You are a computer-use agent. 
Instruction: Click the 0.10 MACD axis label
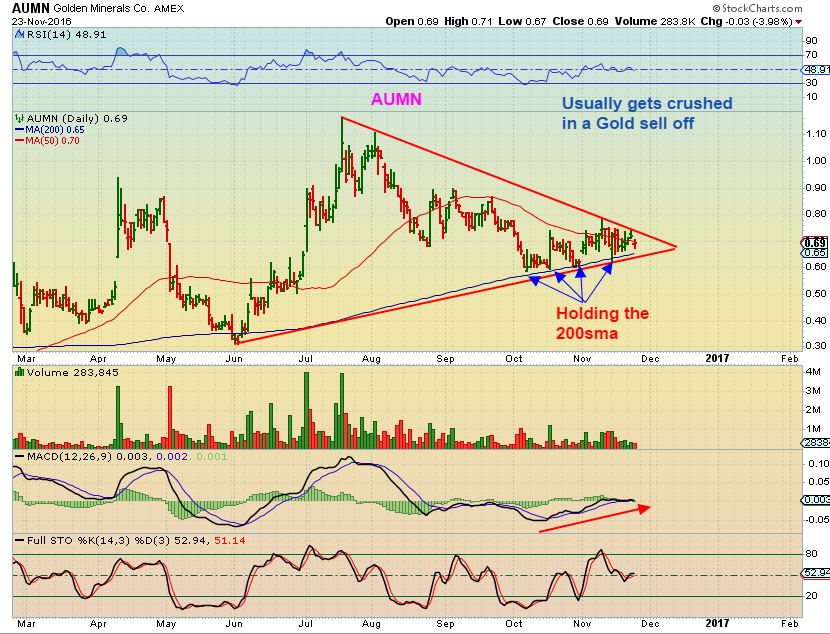tap(818, 464)
